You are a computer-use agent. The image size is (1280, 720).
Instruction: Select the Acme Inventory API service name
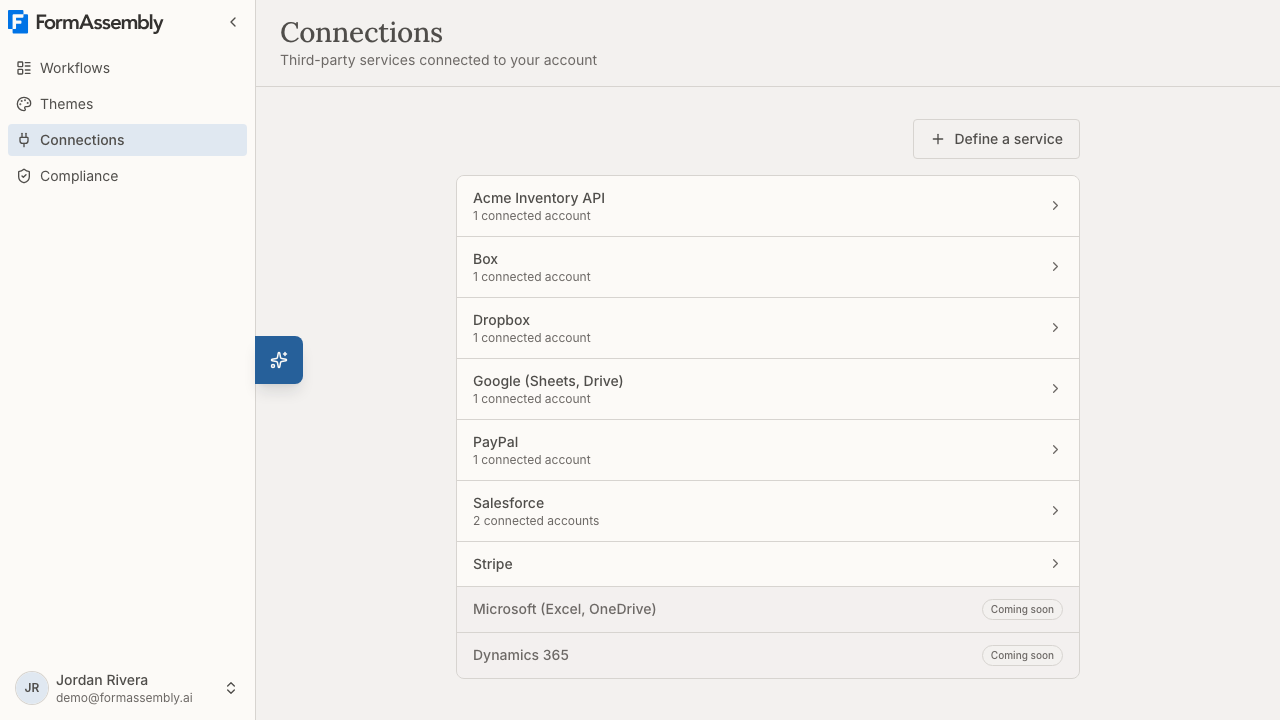539,198
